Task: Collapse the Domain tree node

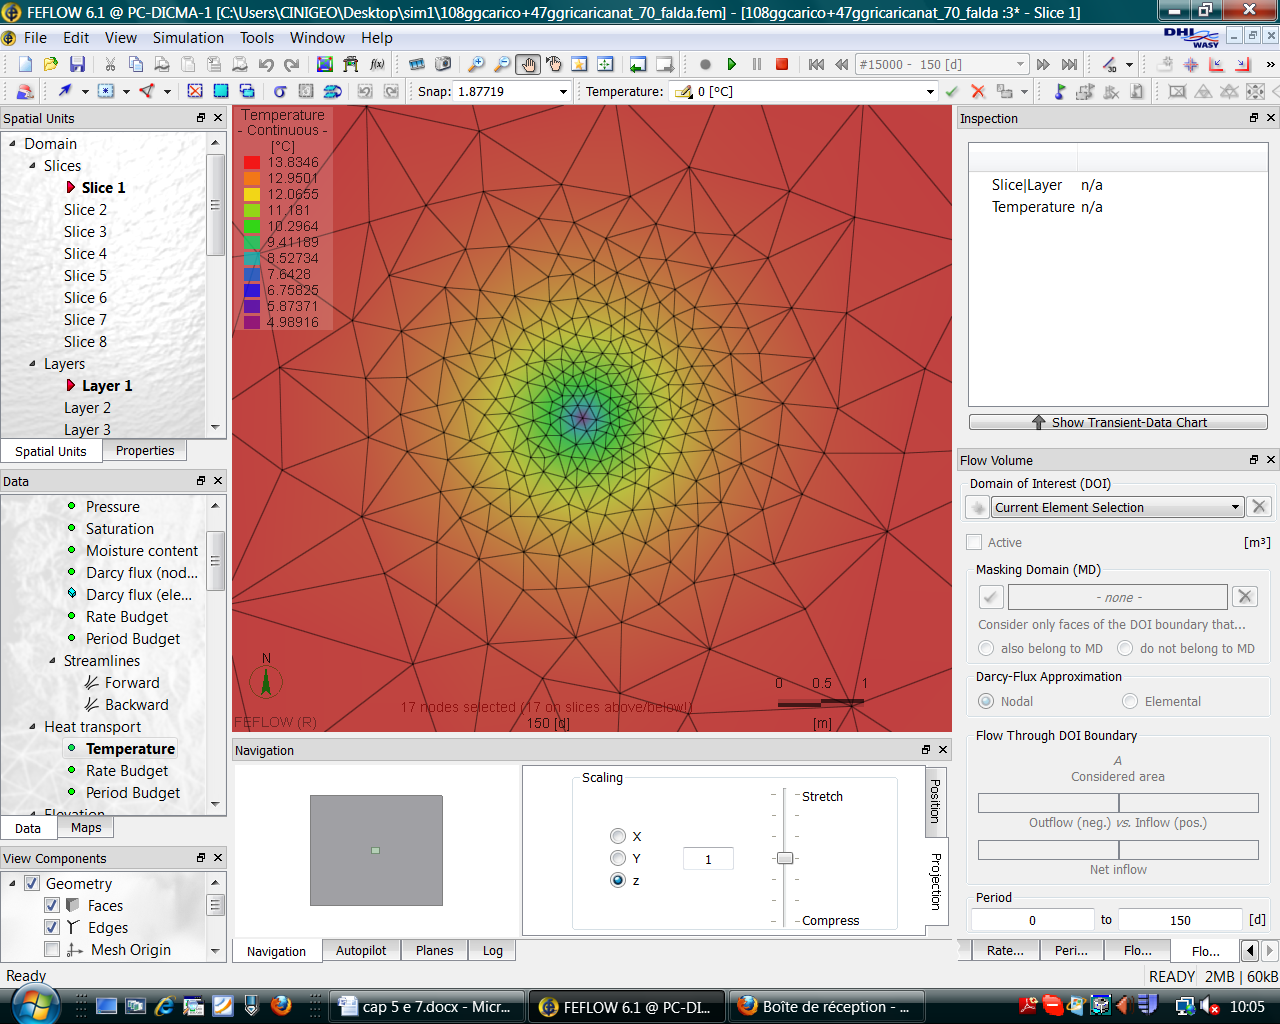Action: pos(12,143)
